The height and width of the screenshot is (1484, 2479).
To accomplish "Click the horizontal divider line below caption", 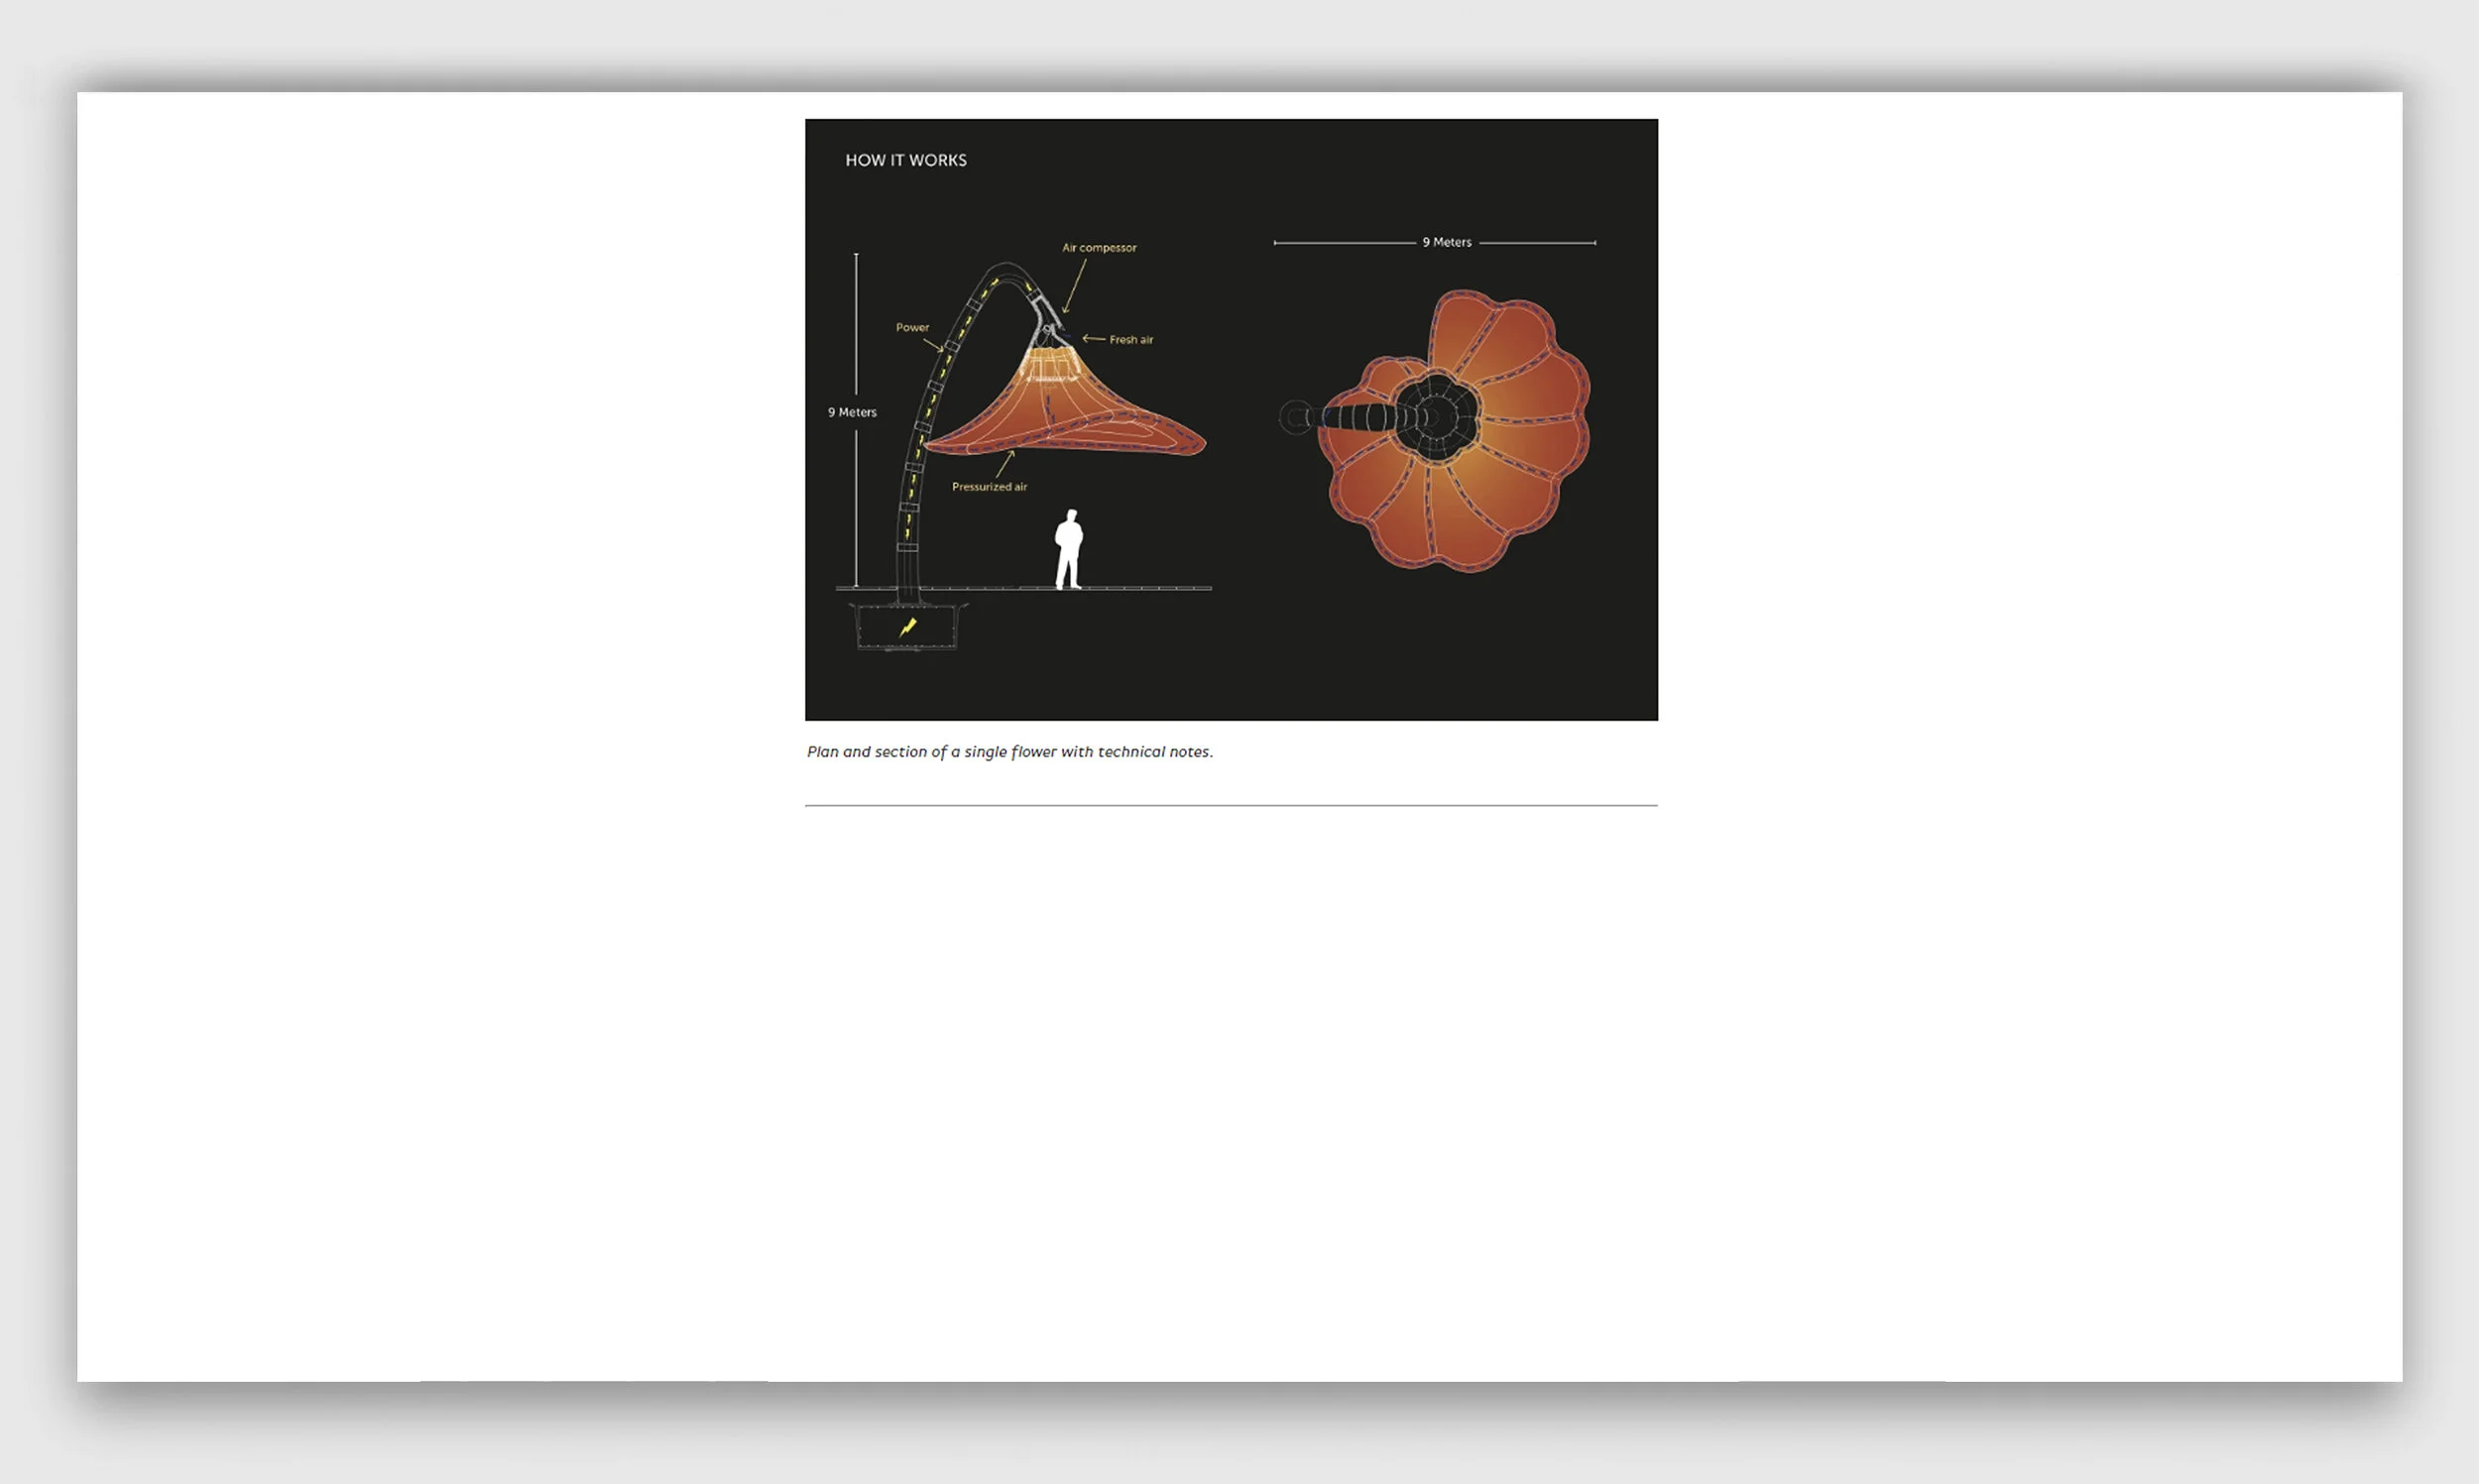I will 1230,805.
